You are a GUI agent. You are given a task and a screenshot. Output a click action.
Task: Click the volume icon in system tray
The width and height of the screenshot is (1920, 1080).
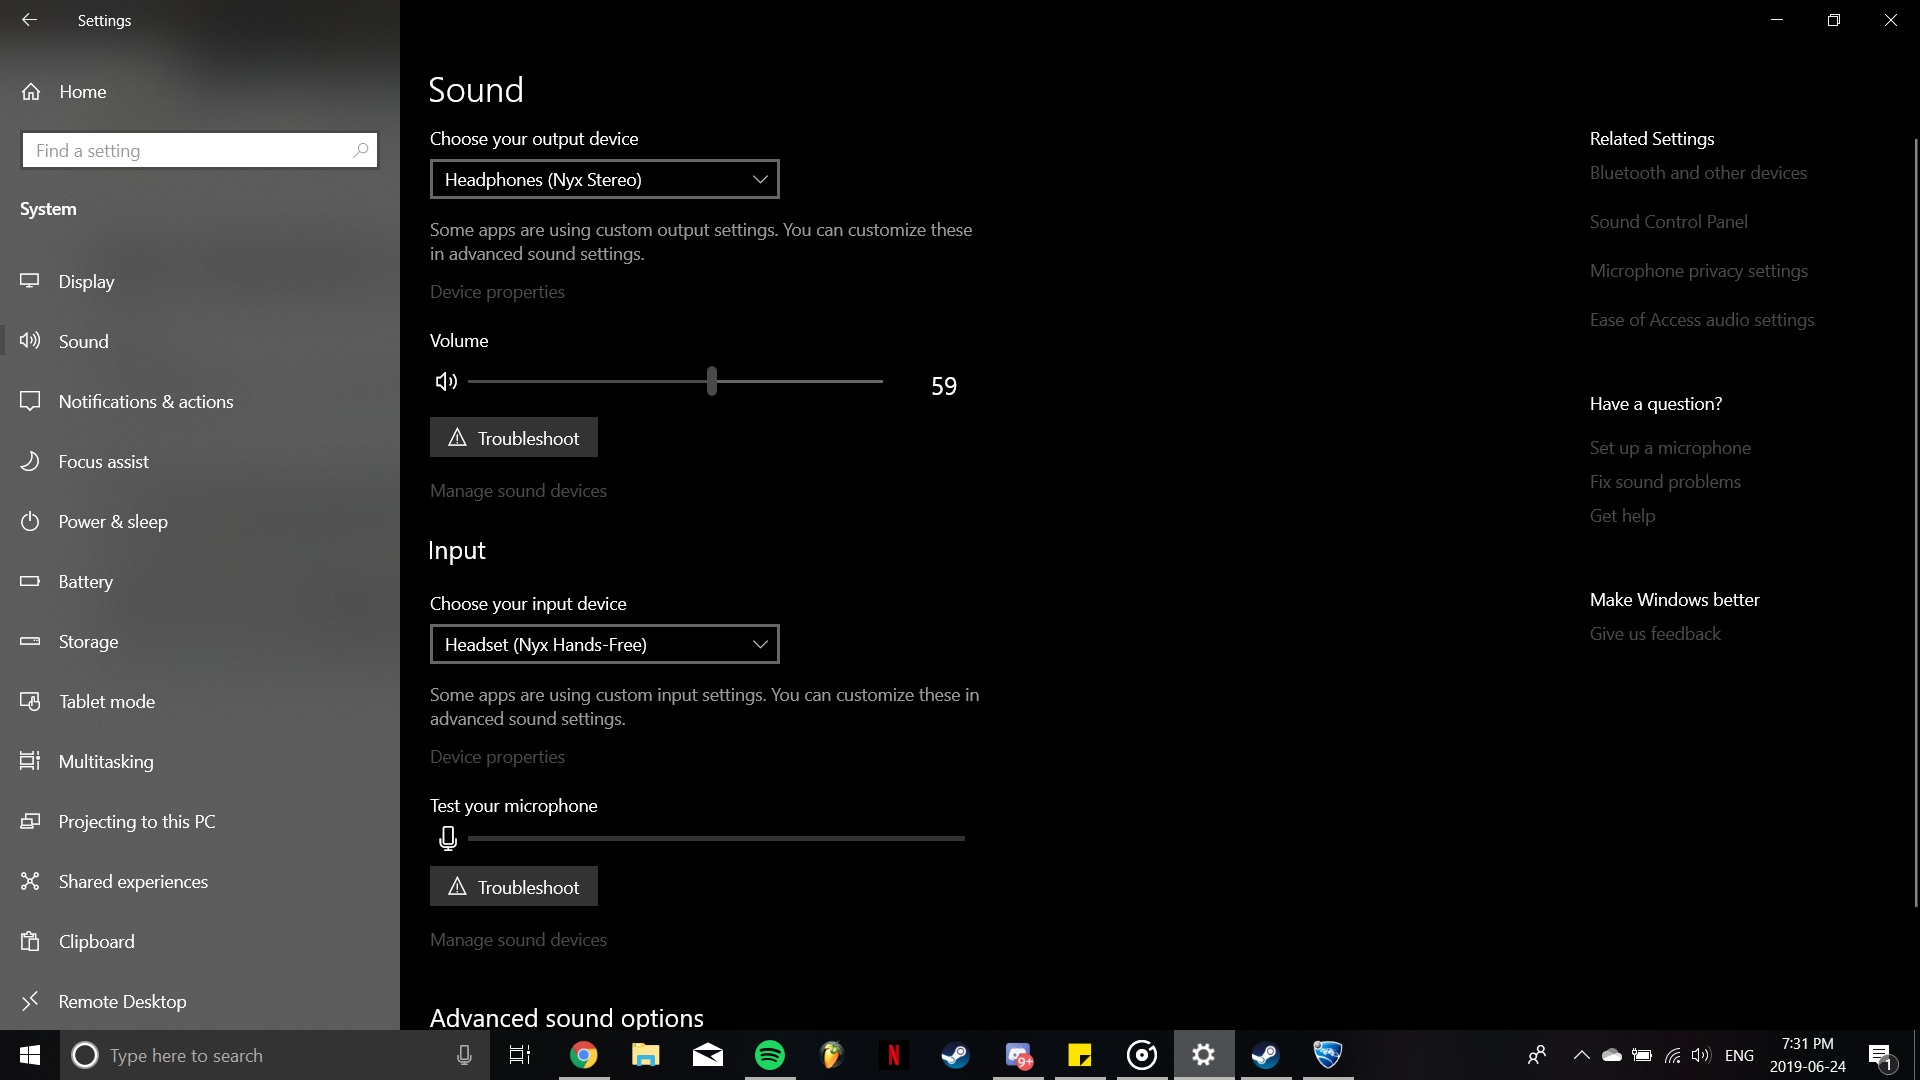tap(1702, 1055)
